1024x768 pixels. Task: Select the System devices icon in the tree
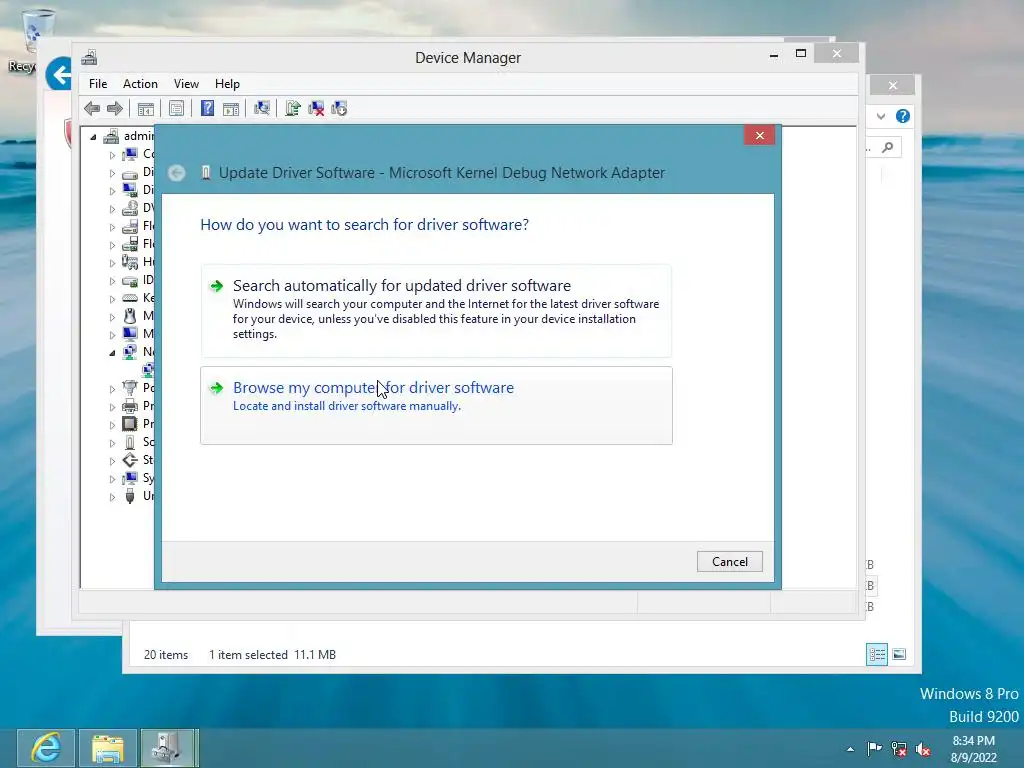[130, 478]
